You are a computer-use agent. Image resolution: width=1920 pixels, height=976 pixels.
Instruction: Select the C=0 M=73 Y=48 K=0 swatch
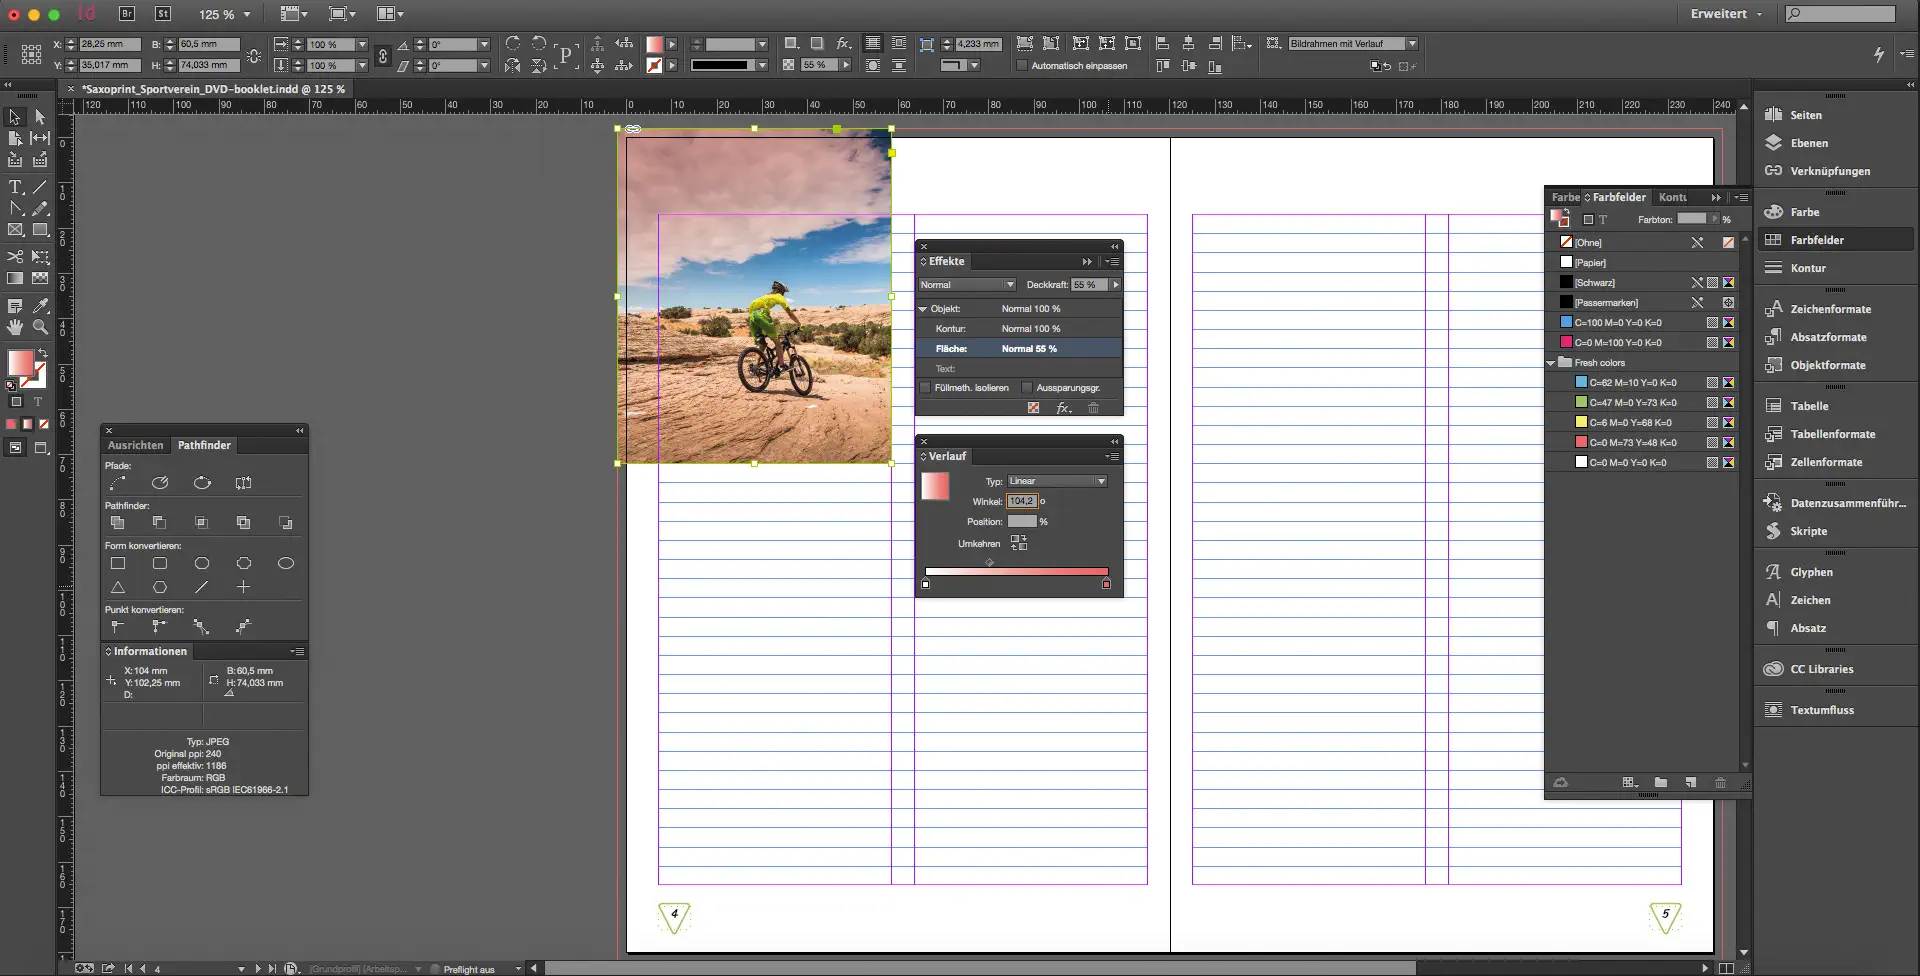[1632, 442]
